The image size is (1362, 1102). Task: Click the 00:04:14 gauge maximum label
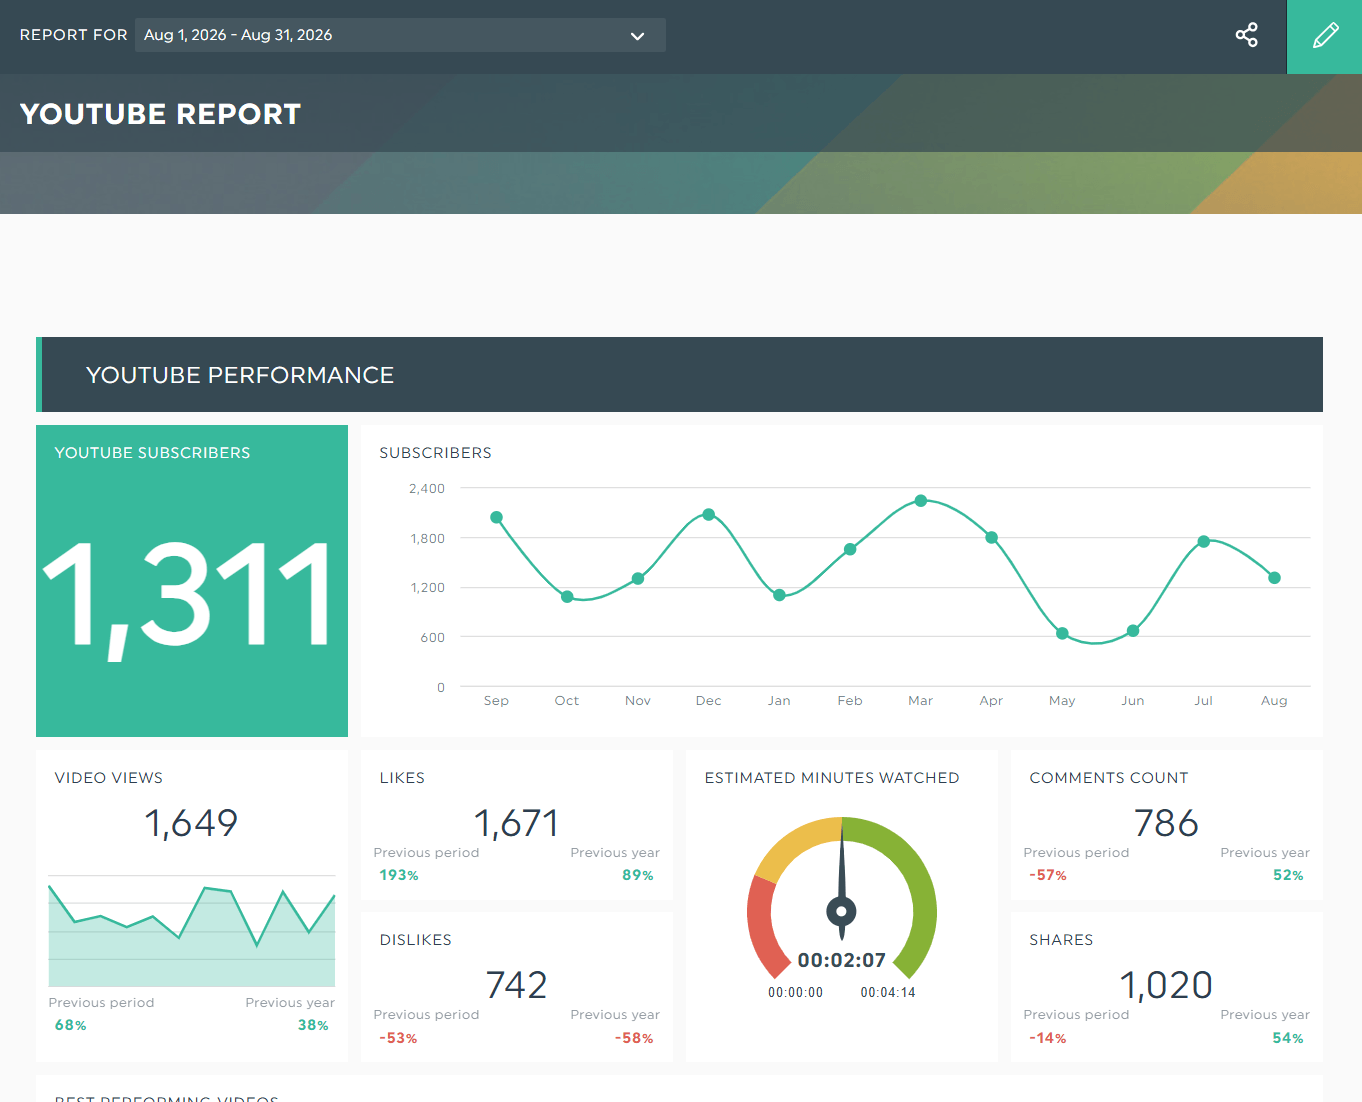point(888,992)
